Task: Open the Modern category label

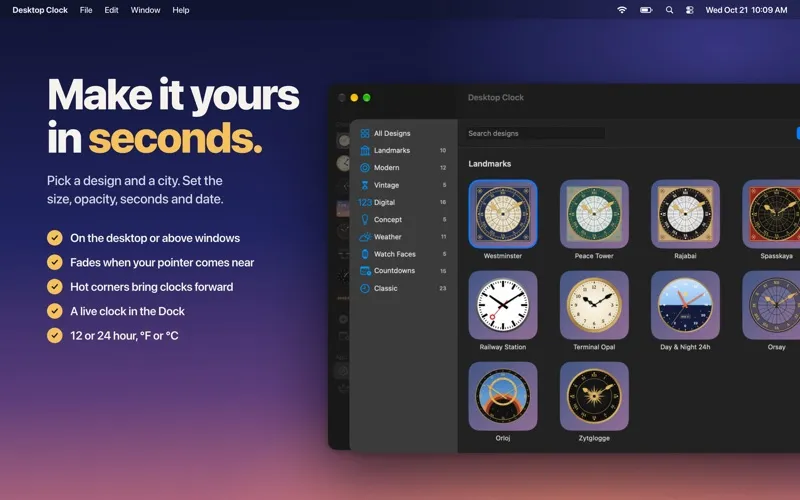Action: [x=386, y=168]
